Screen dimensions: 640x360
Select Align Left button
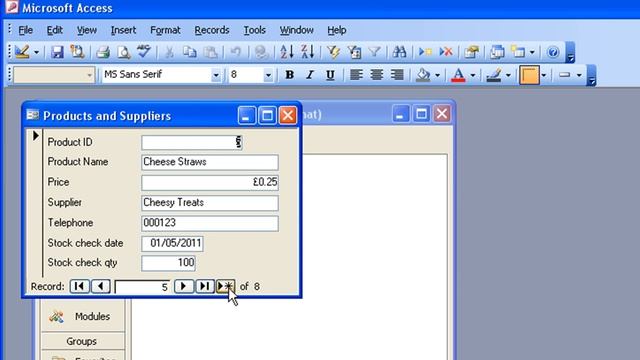click(356, 75)
